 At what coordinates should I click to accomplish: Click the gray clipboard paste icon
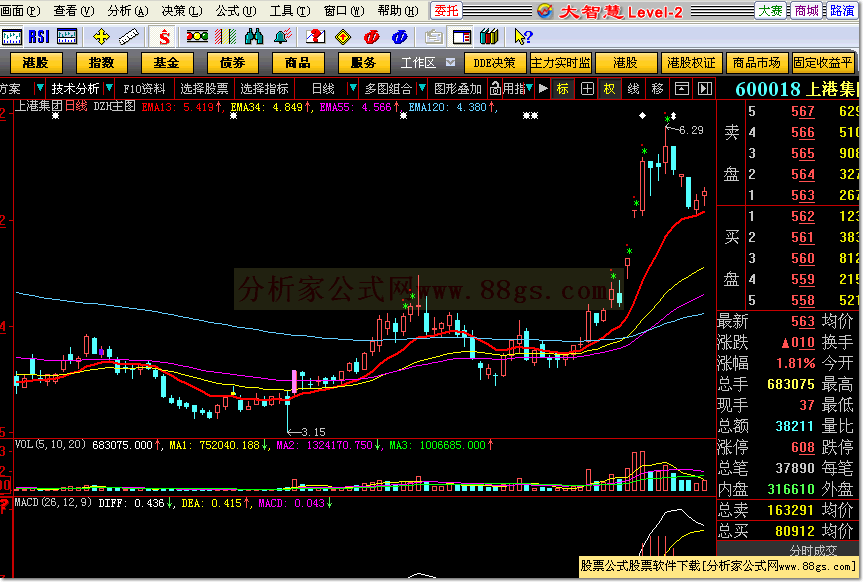pos(434,37)
